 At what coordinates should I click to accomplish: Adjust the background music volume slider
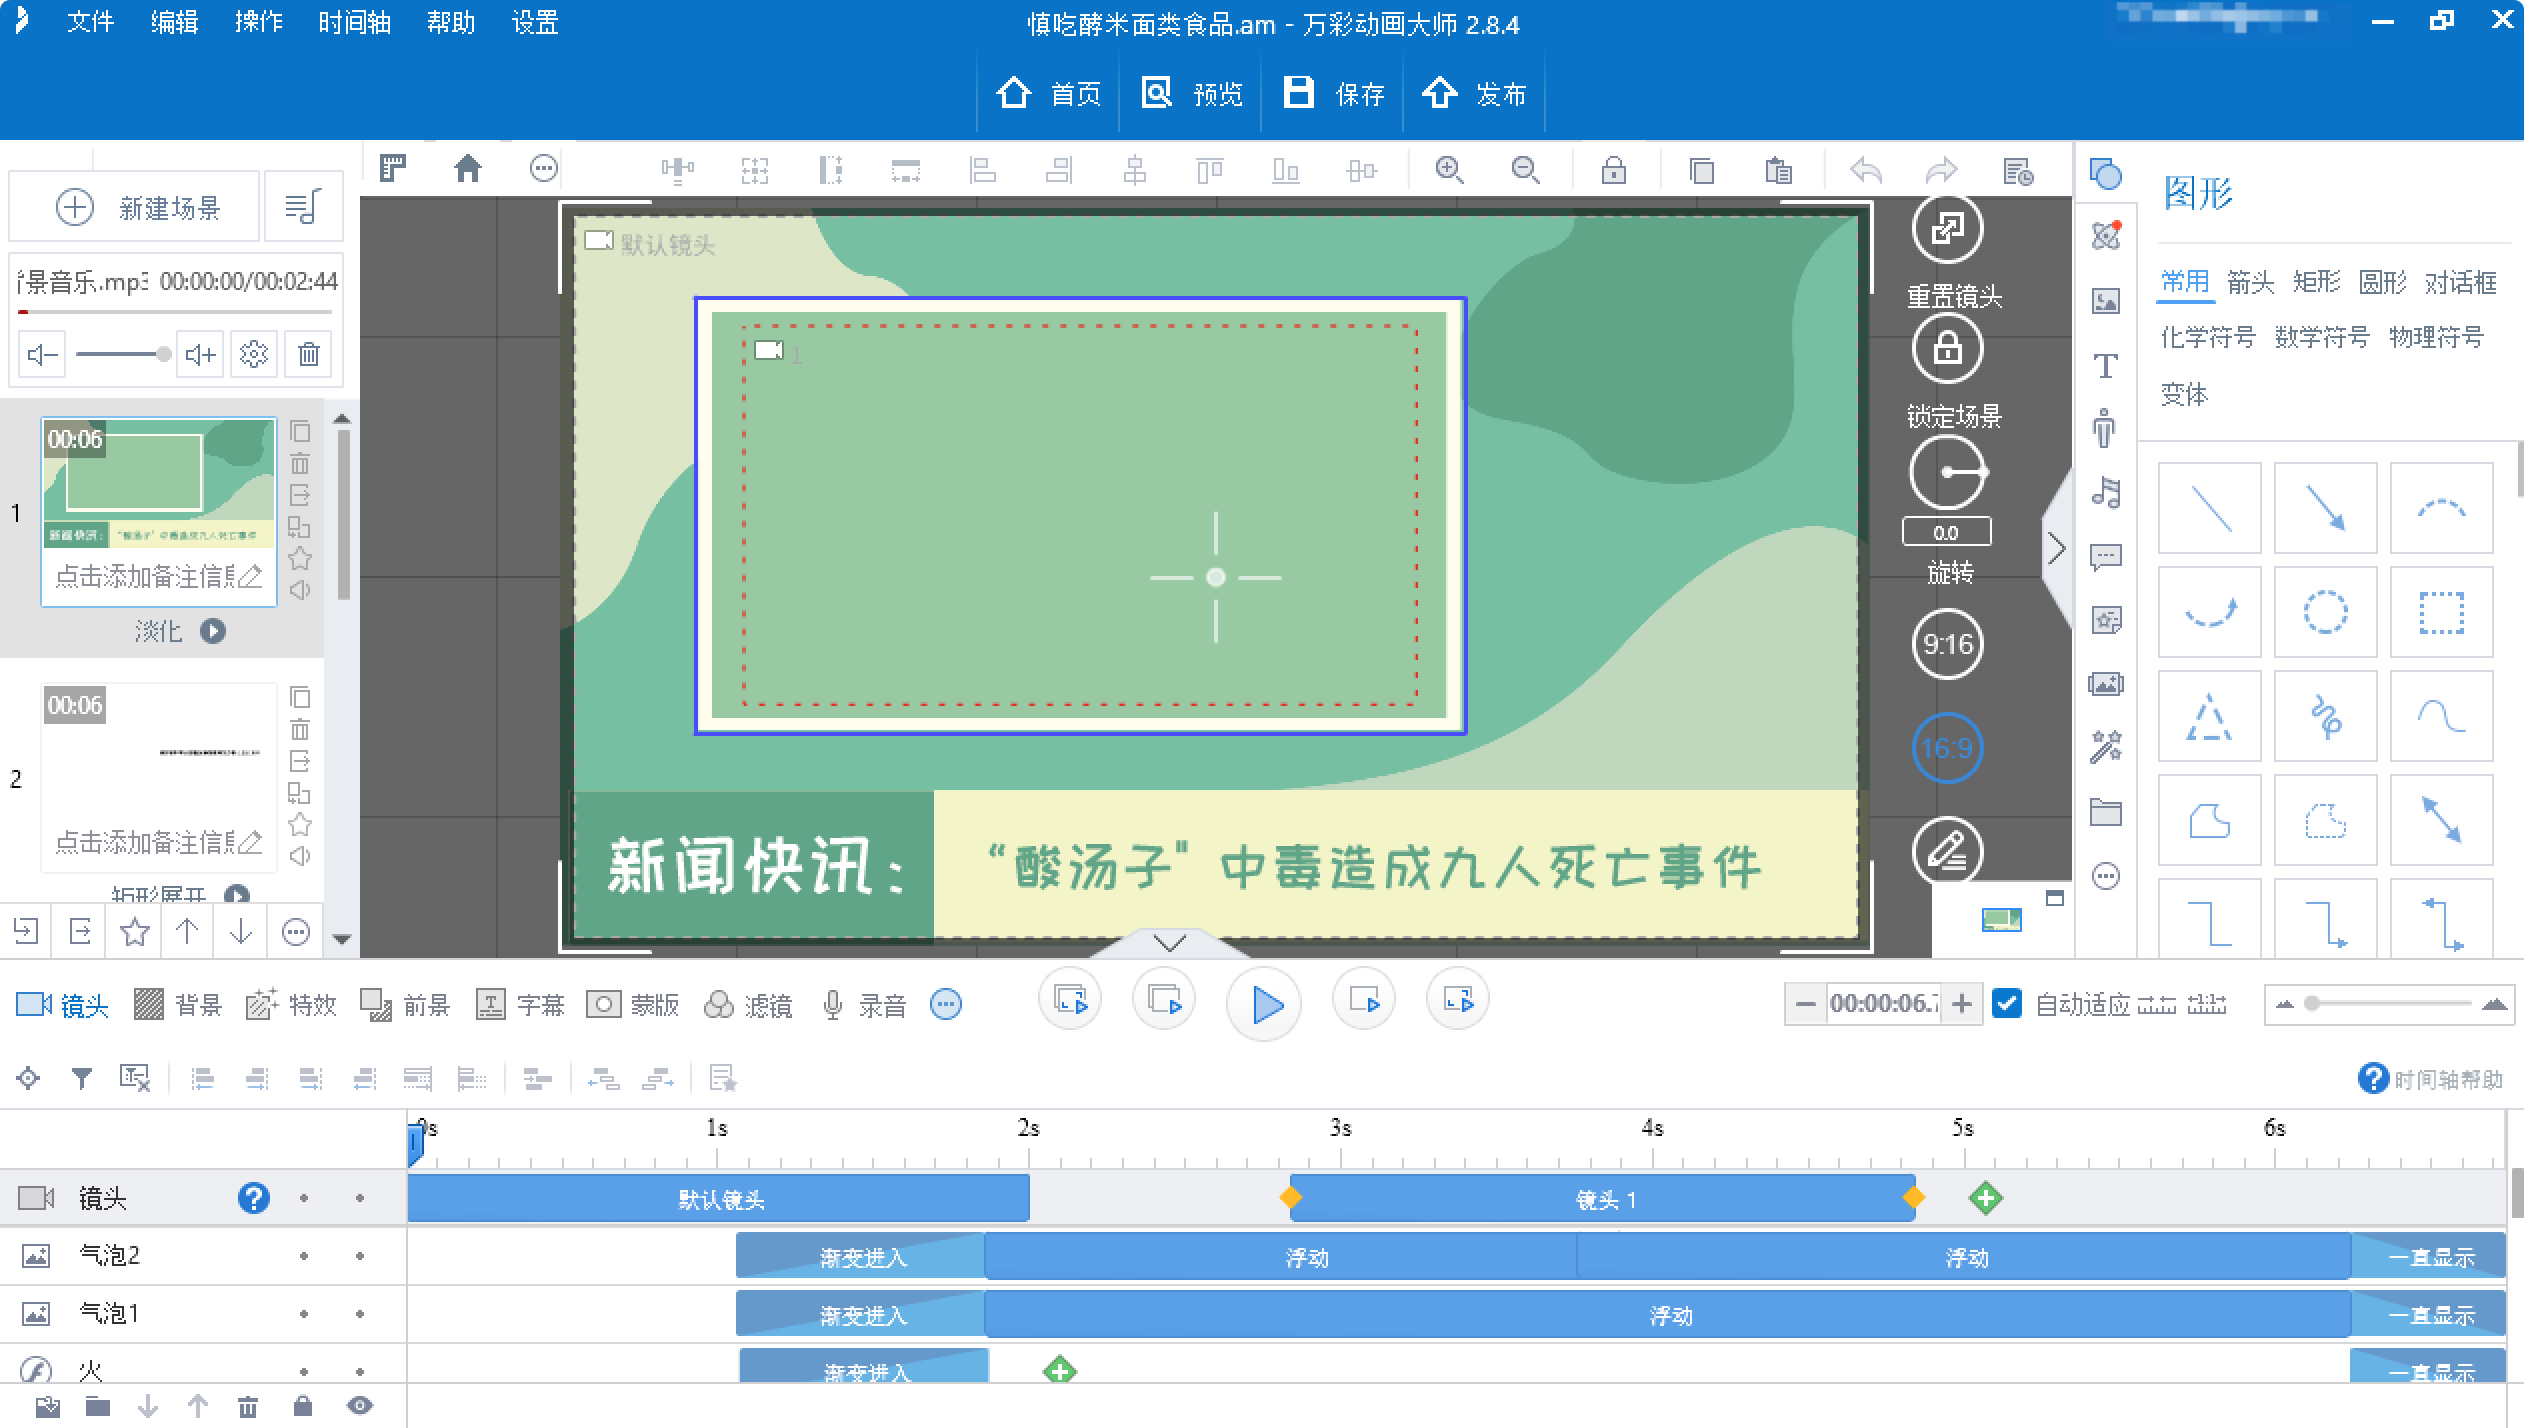pos(123,354)
